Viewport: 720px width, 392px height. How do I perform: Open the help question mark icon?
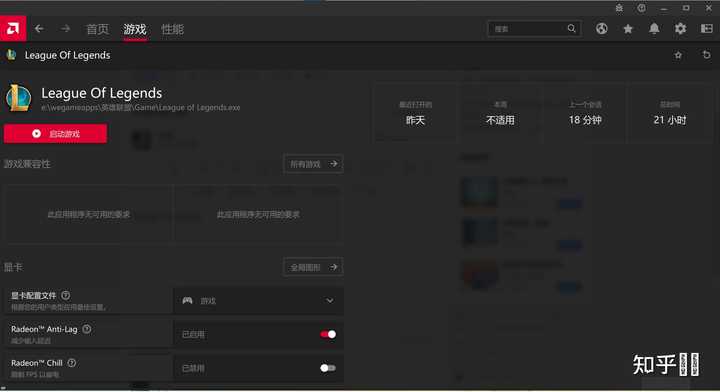coord(641,8)
